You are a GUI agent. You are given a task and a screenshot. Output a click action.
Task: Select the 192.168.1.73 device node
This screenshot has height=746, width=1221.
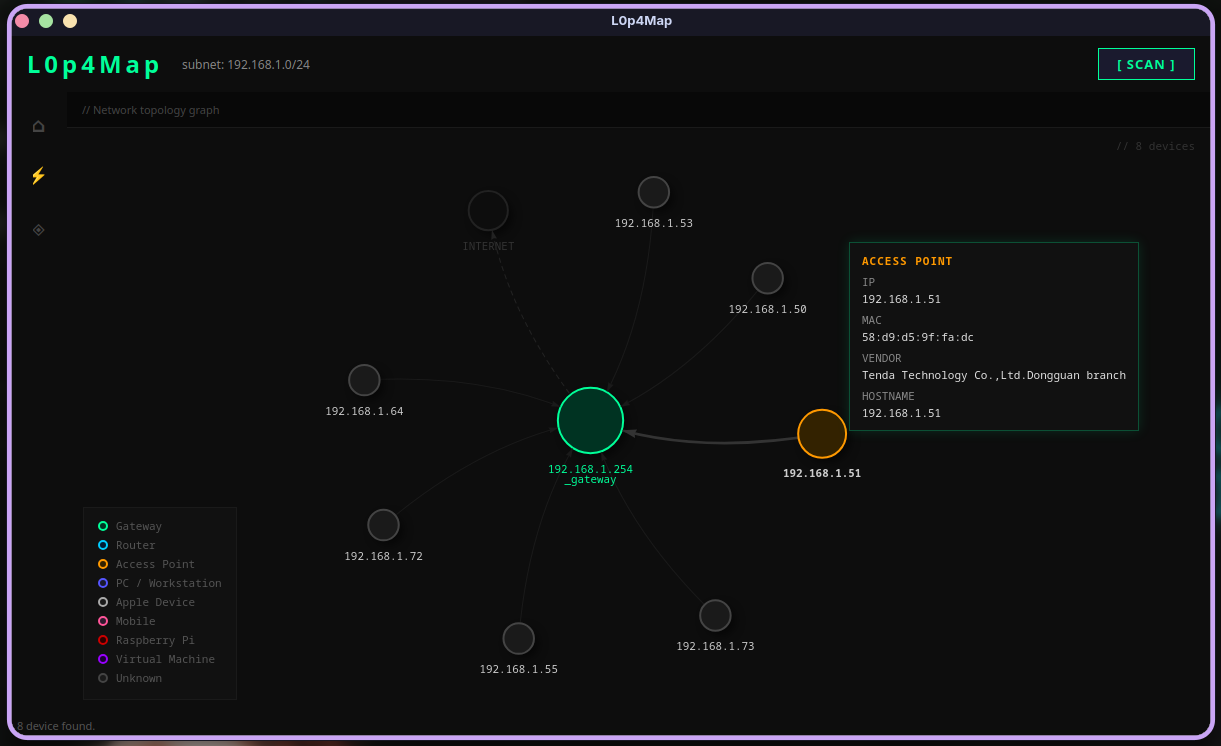click(x=715, y=615)
